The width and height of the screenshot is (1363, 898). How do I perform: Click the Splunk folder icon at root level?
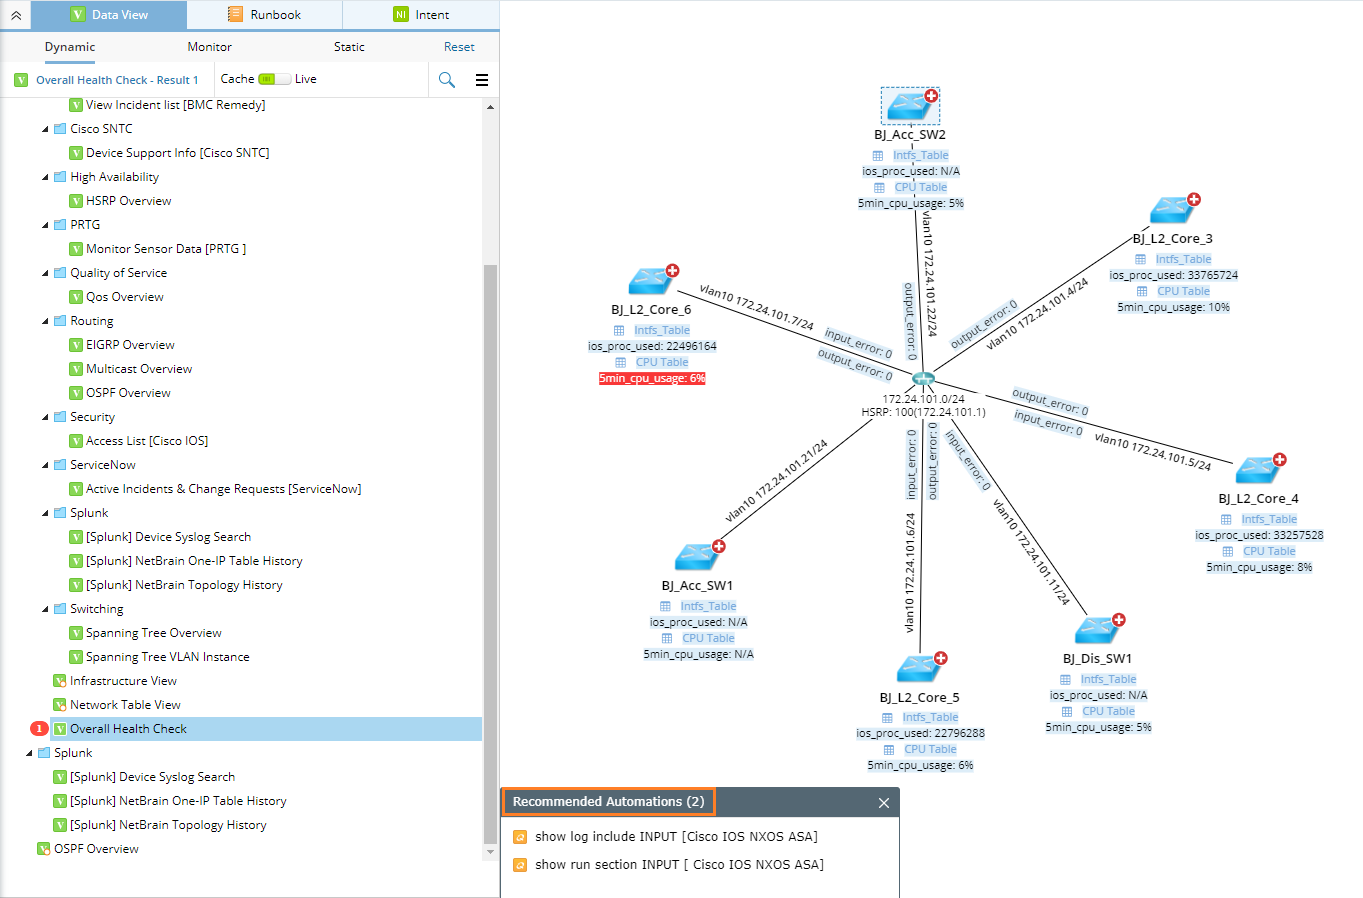pyautogui.click(x=44, y=753)
